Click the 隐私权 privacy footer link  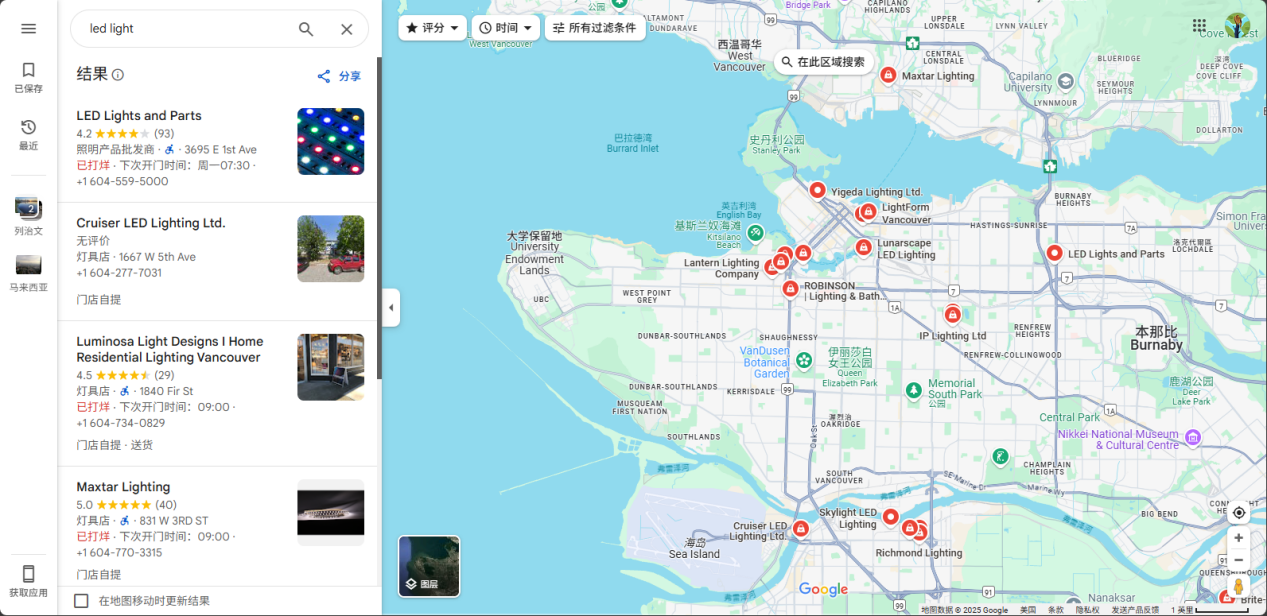[1087, 610]
